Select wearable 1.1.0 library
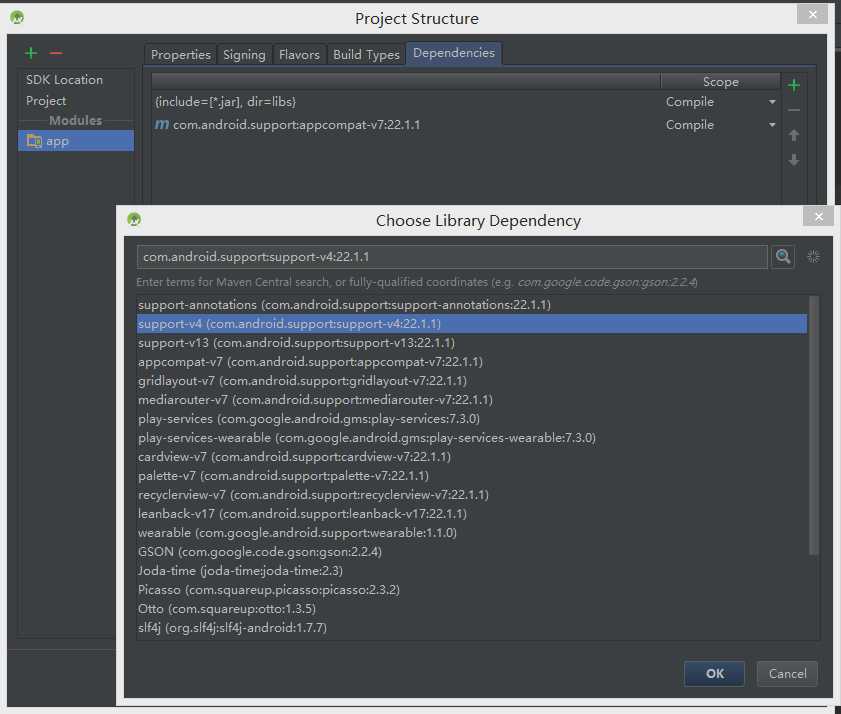841x714 pixels. pyautogui.click(x=472, y=533)
